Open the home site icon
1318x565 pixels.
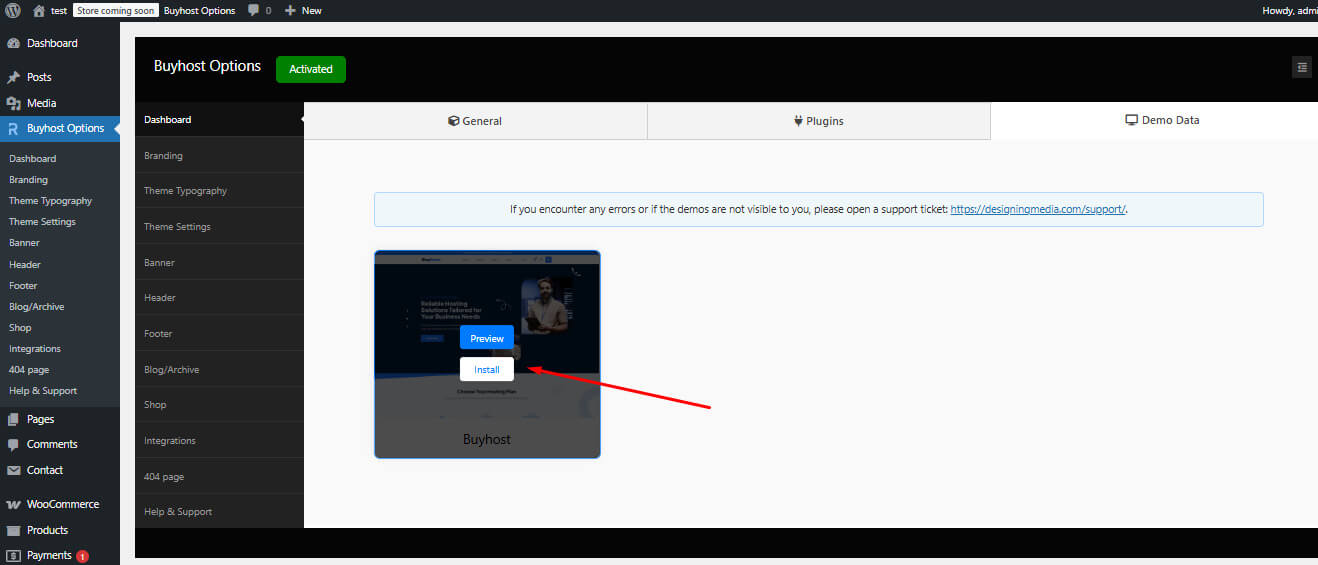click(x=39, y=10)
